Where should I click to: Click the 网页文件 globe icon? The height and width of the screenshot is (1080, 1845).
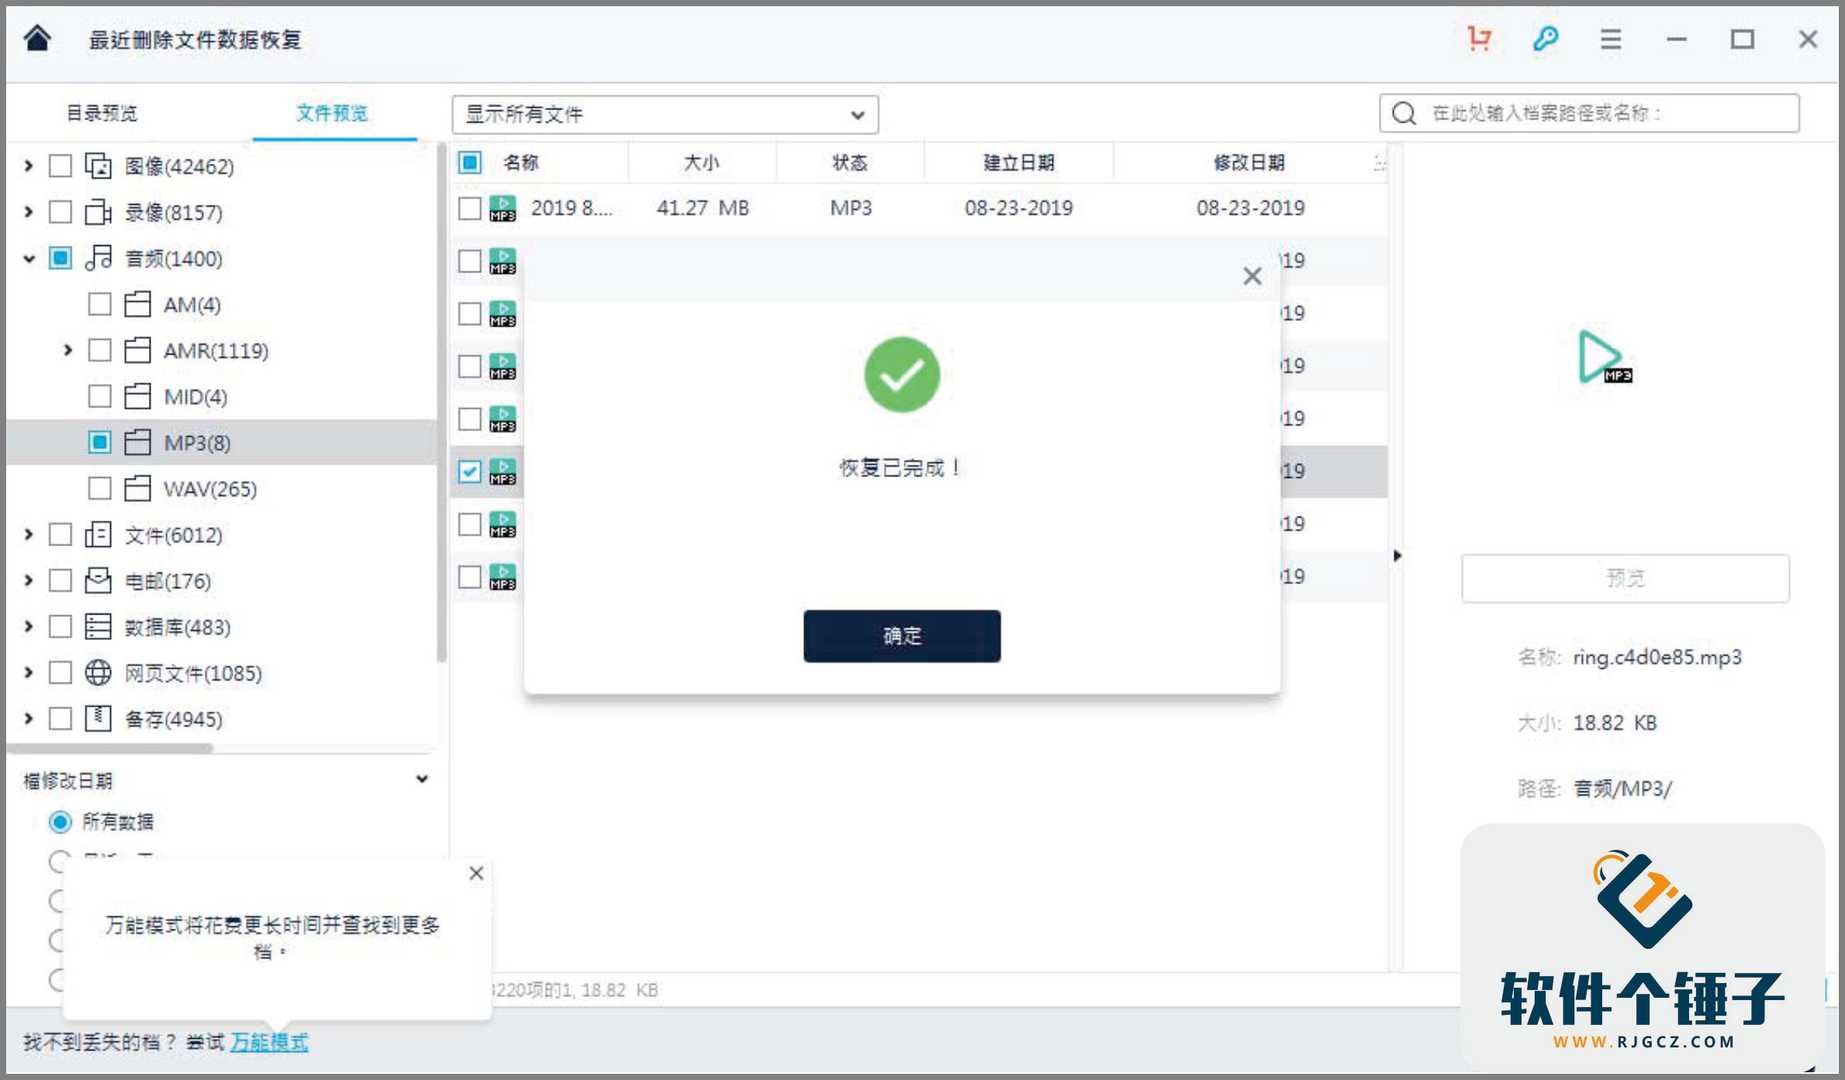point(98,673)
